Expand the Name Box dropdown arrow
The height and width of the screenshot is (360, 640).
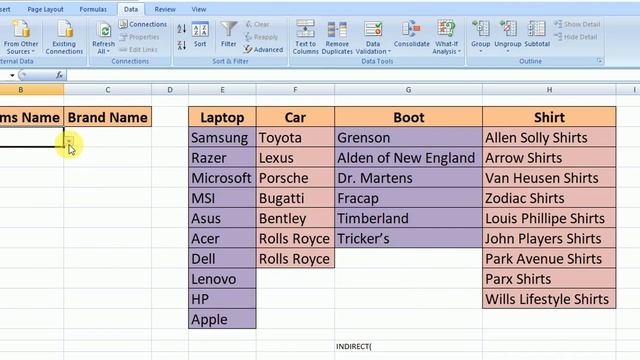click(x=12, y=75)
